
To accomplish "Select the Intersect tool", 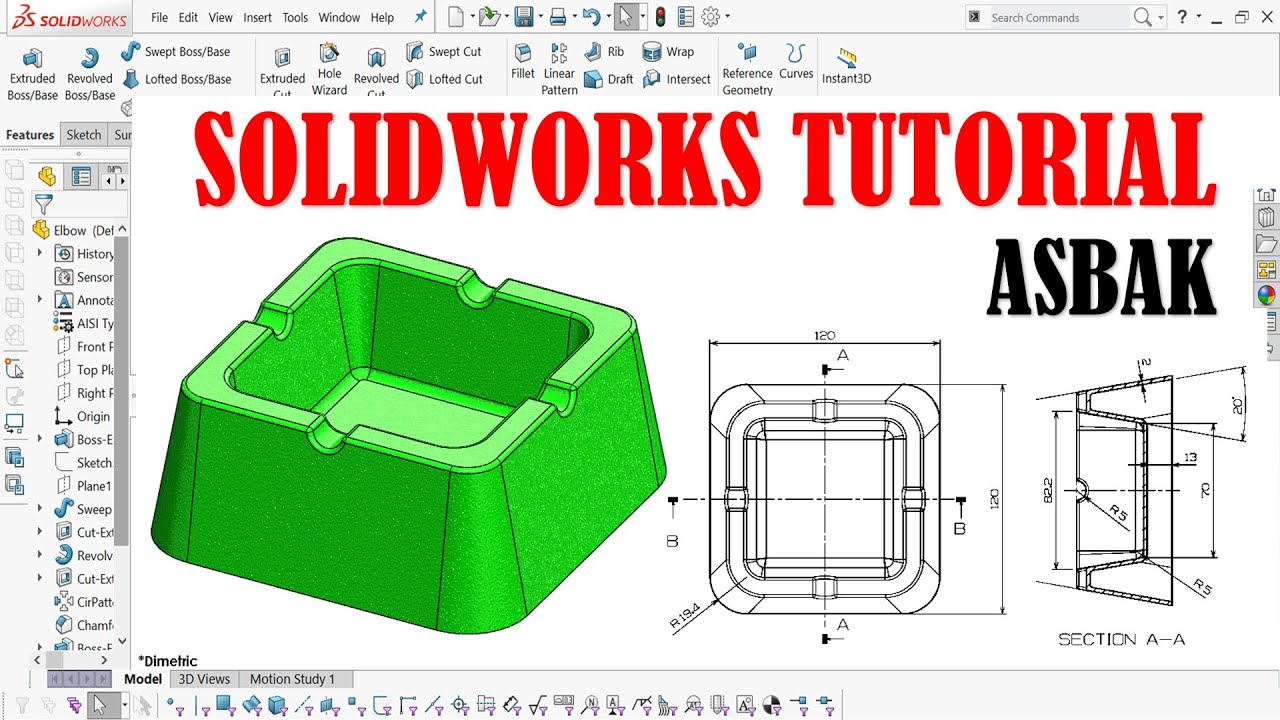I will click(677, 79).
